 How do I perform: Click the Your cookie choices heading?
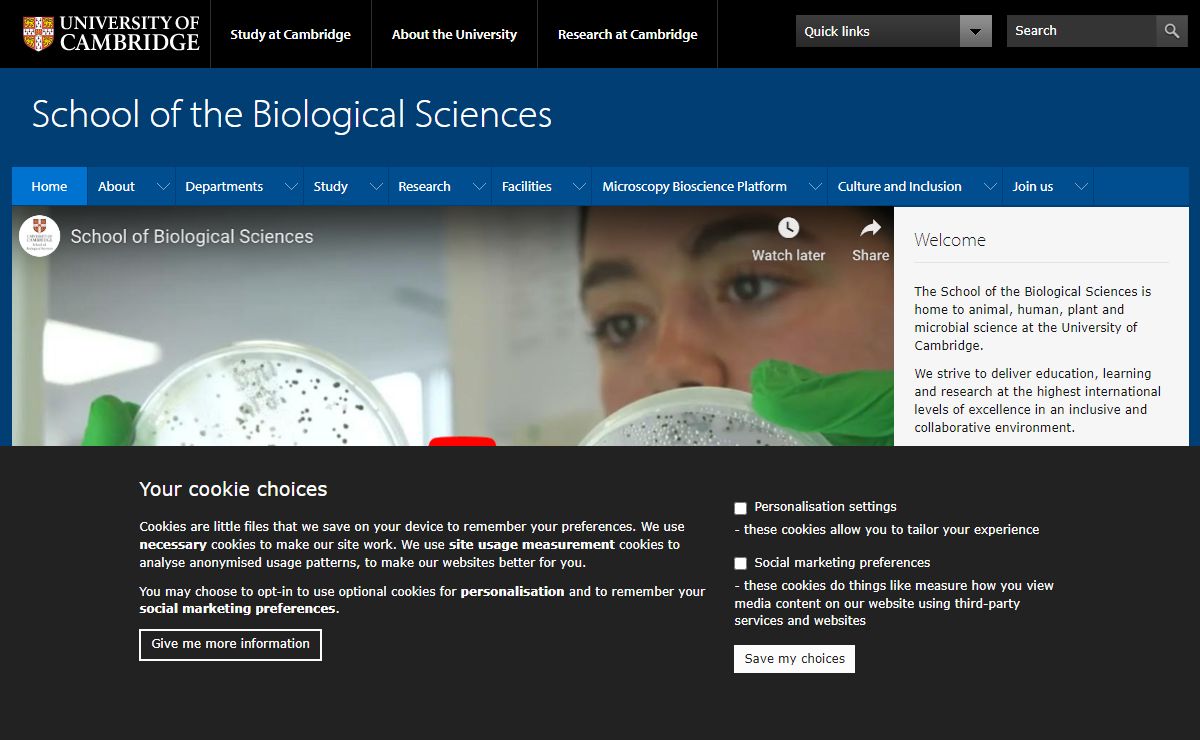(x=233, y=489)
